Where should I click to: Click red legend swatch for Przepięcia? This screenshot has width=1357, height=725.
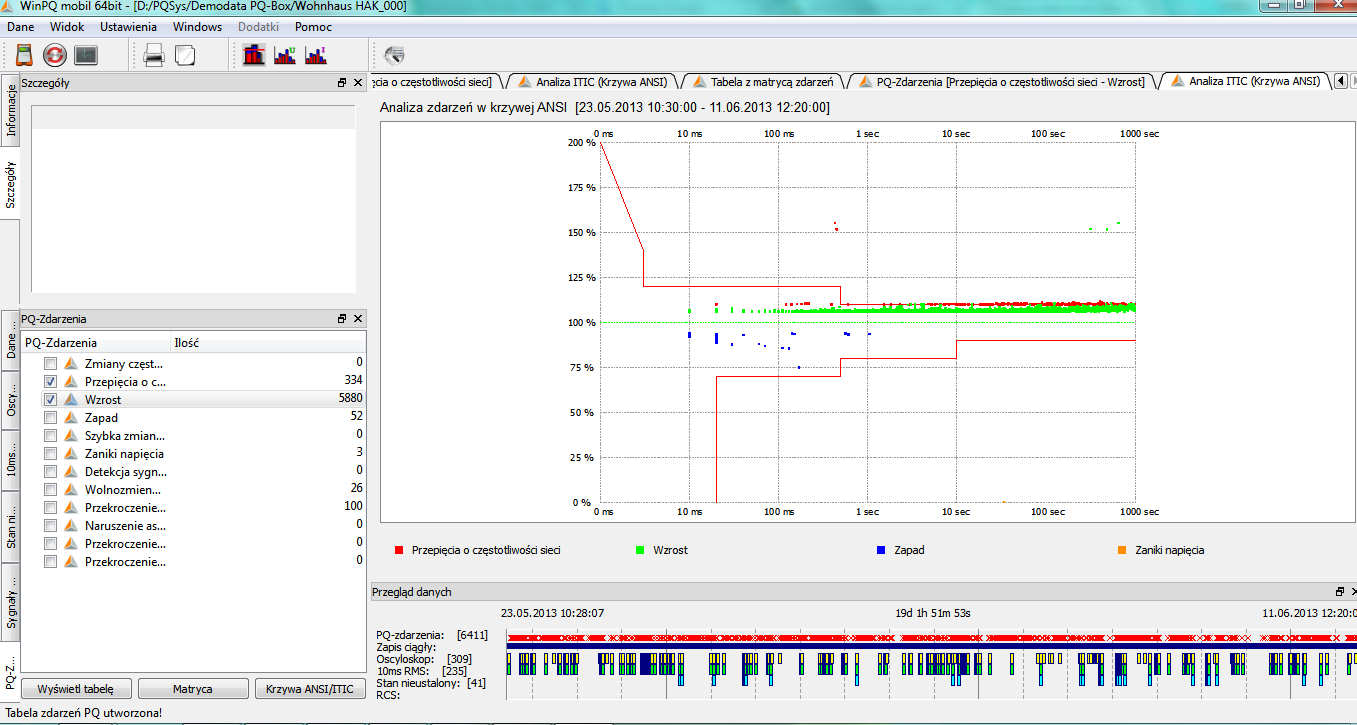pyautogui.click(x=399, y=550)
